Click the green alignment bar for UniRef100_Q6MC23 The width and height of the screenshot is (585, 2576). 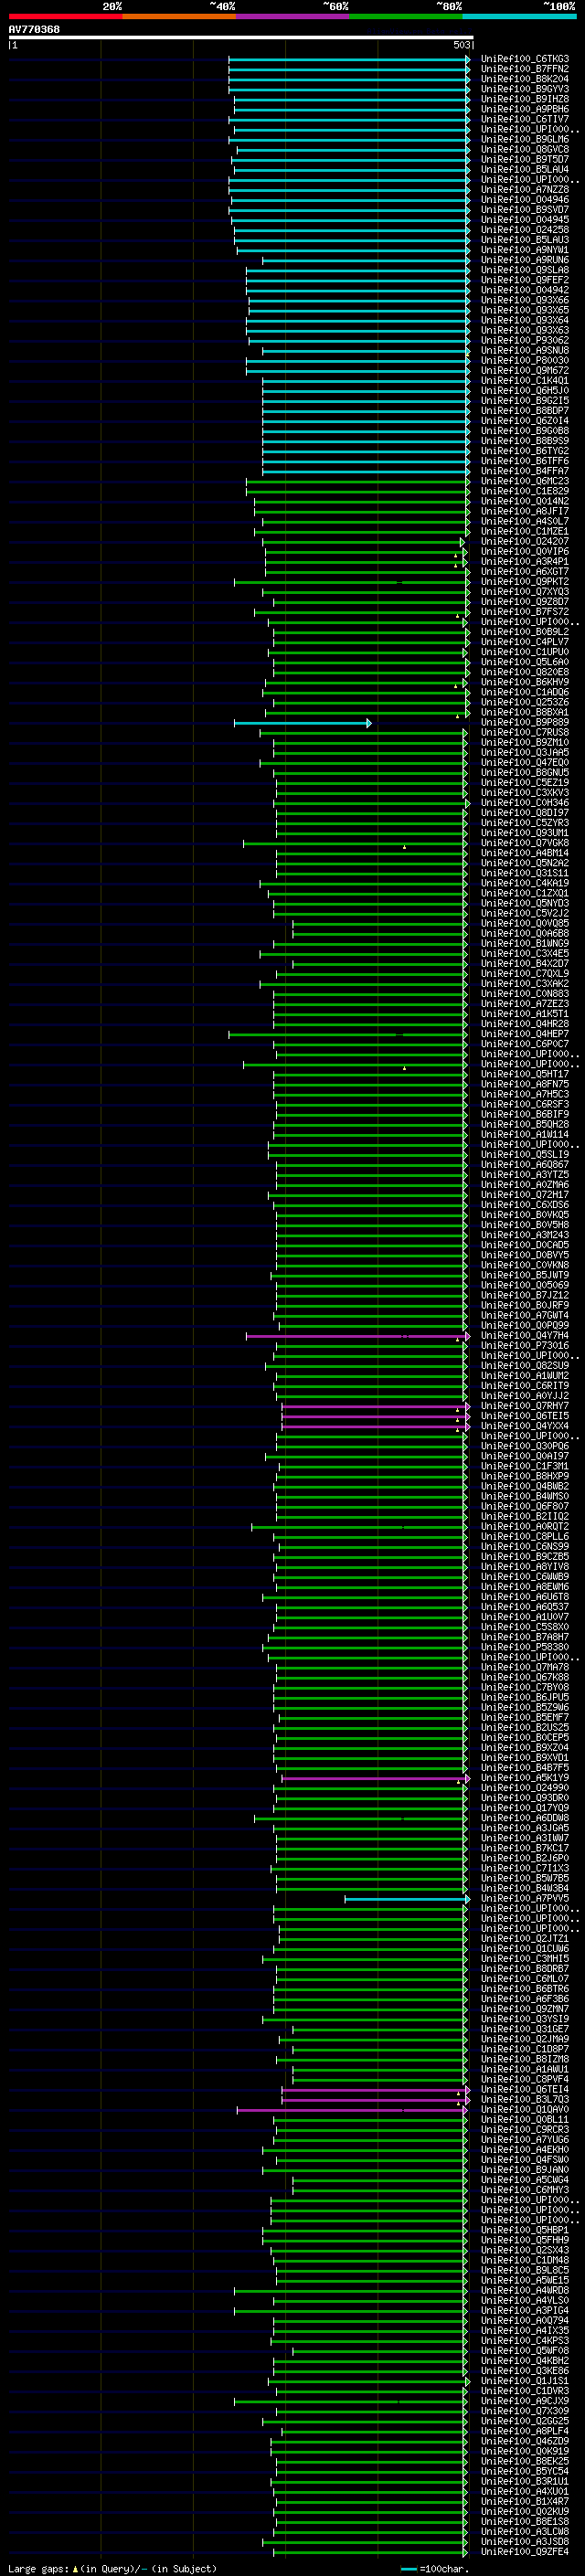pos(358,482)
